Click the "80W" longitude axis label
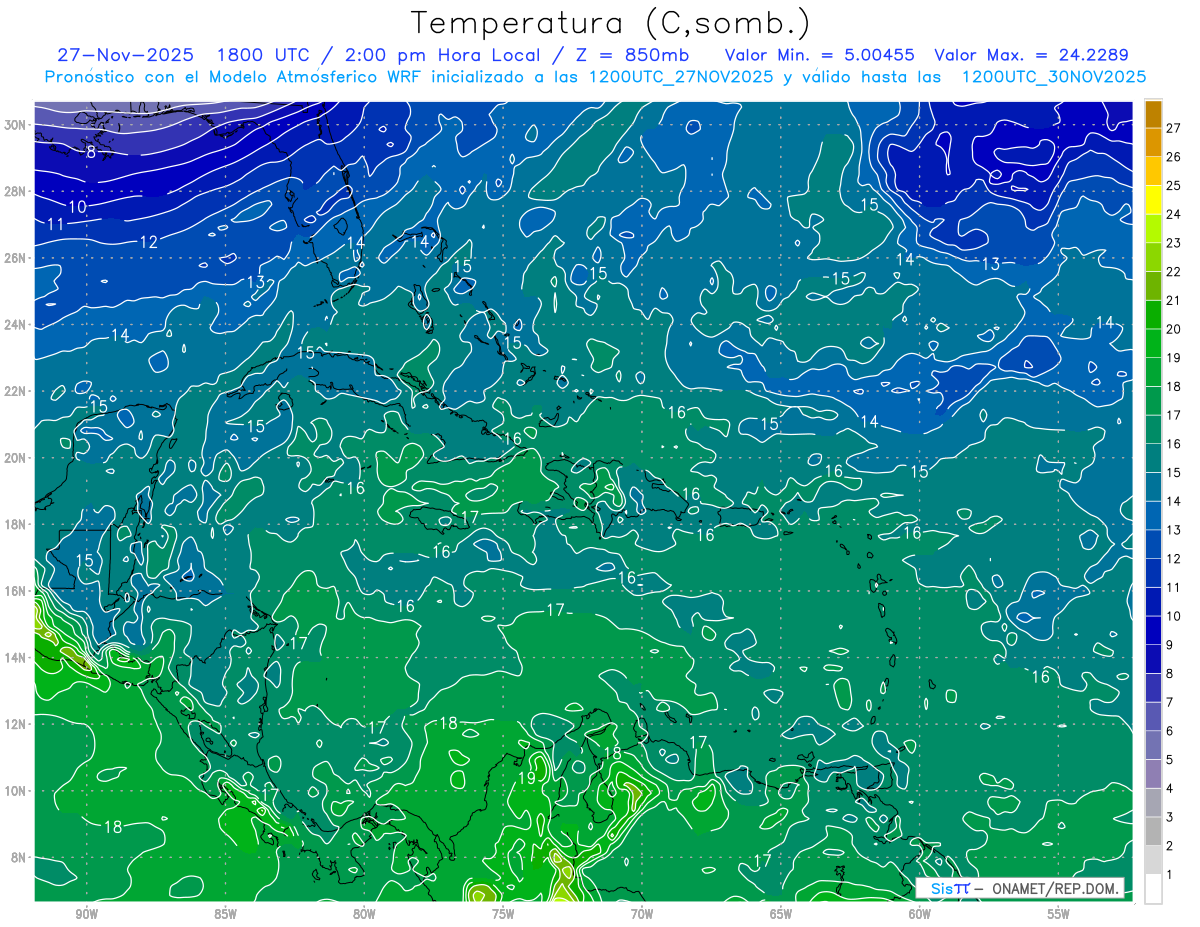Image resolution: width=1200 pixels, height=927 pixels. coord(364,915)
